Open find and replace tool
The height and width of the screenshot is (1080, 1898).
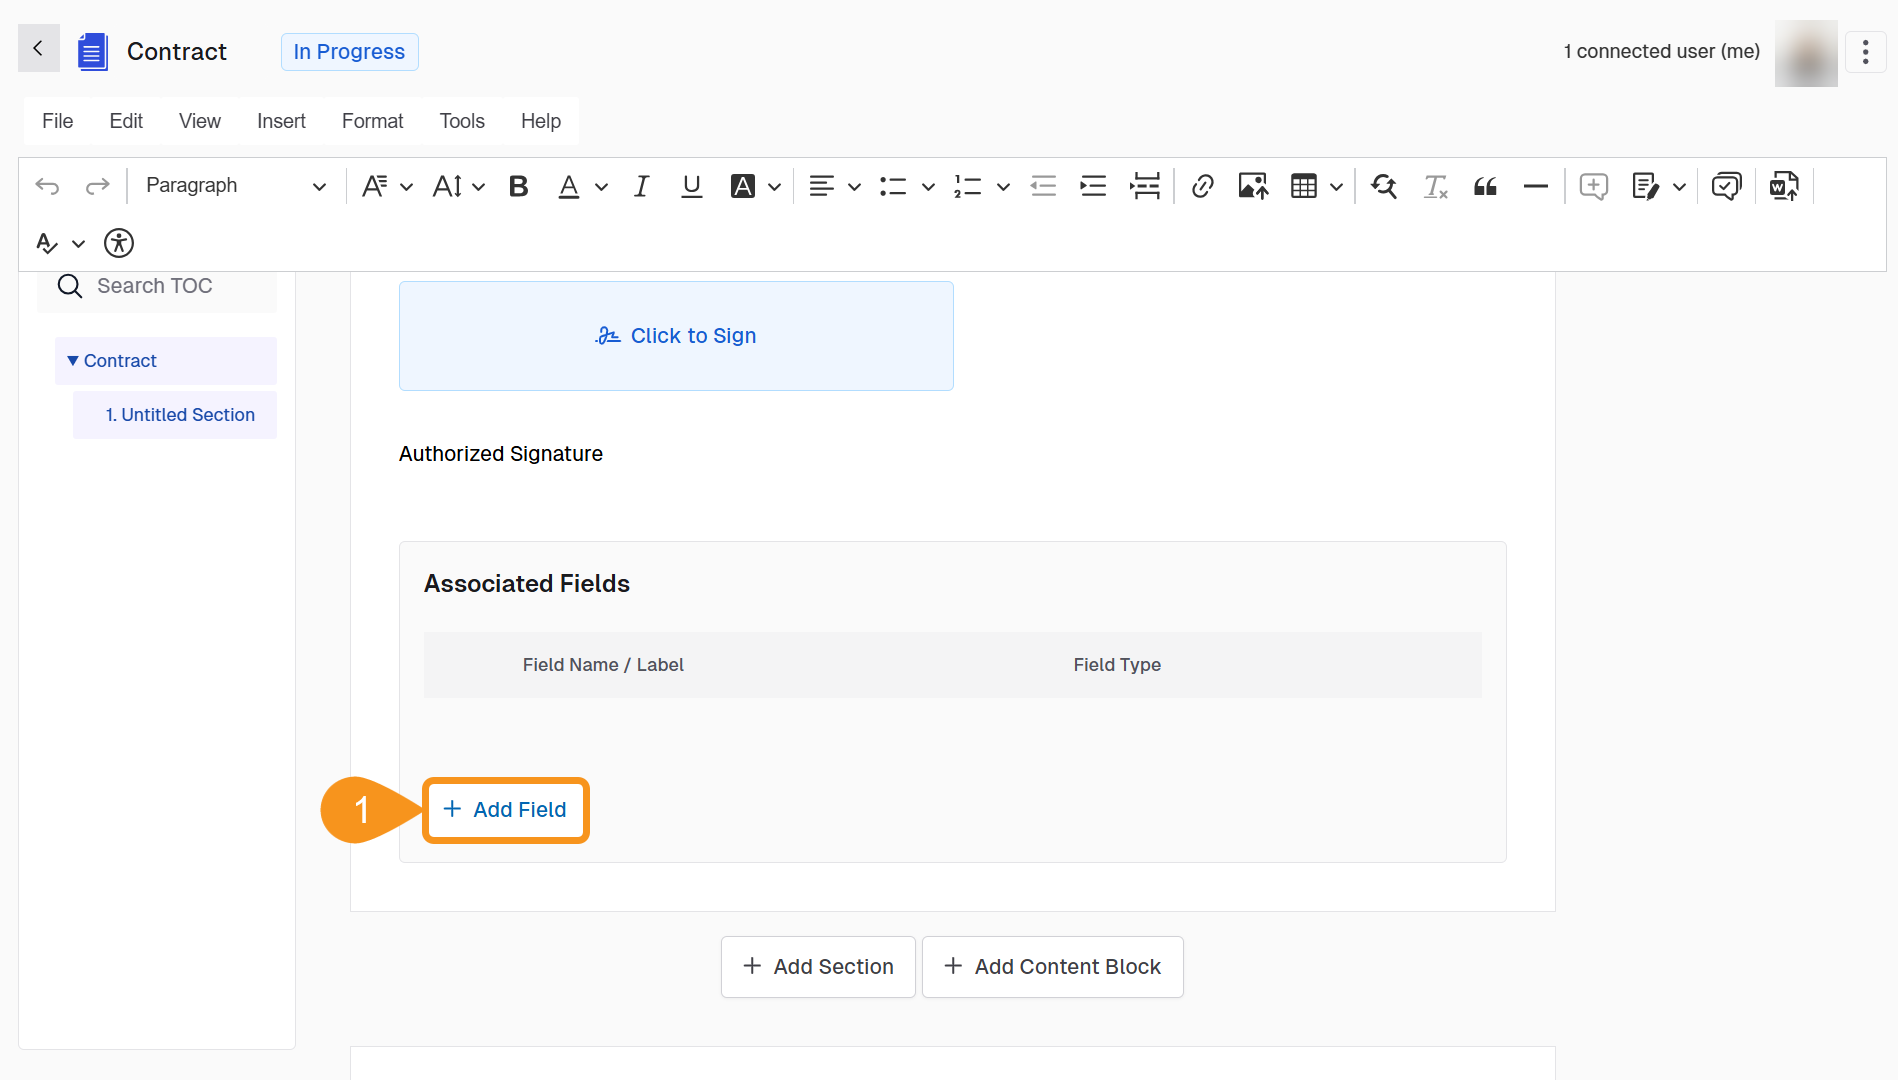click(1384, 186)
